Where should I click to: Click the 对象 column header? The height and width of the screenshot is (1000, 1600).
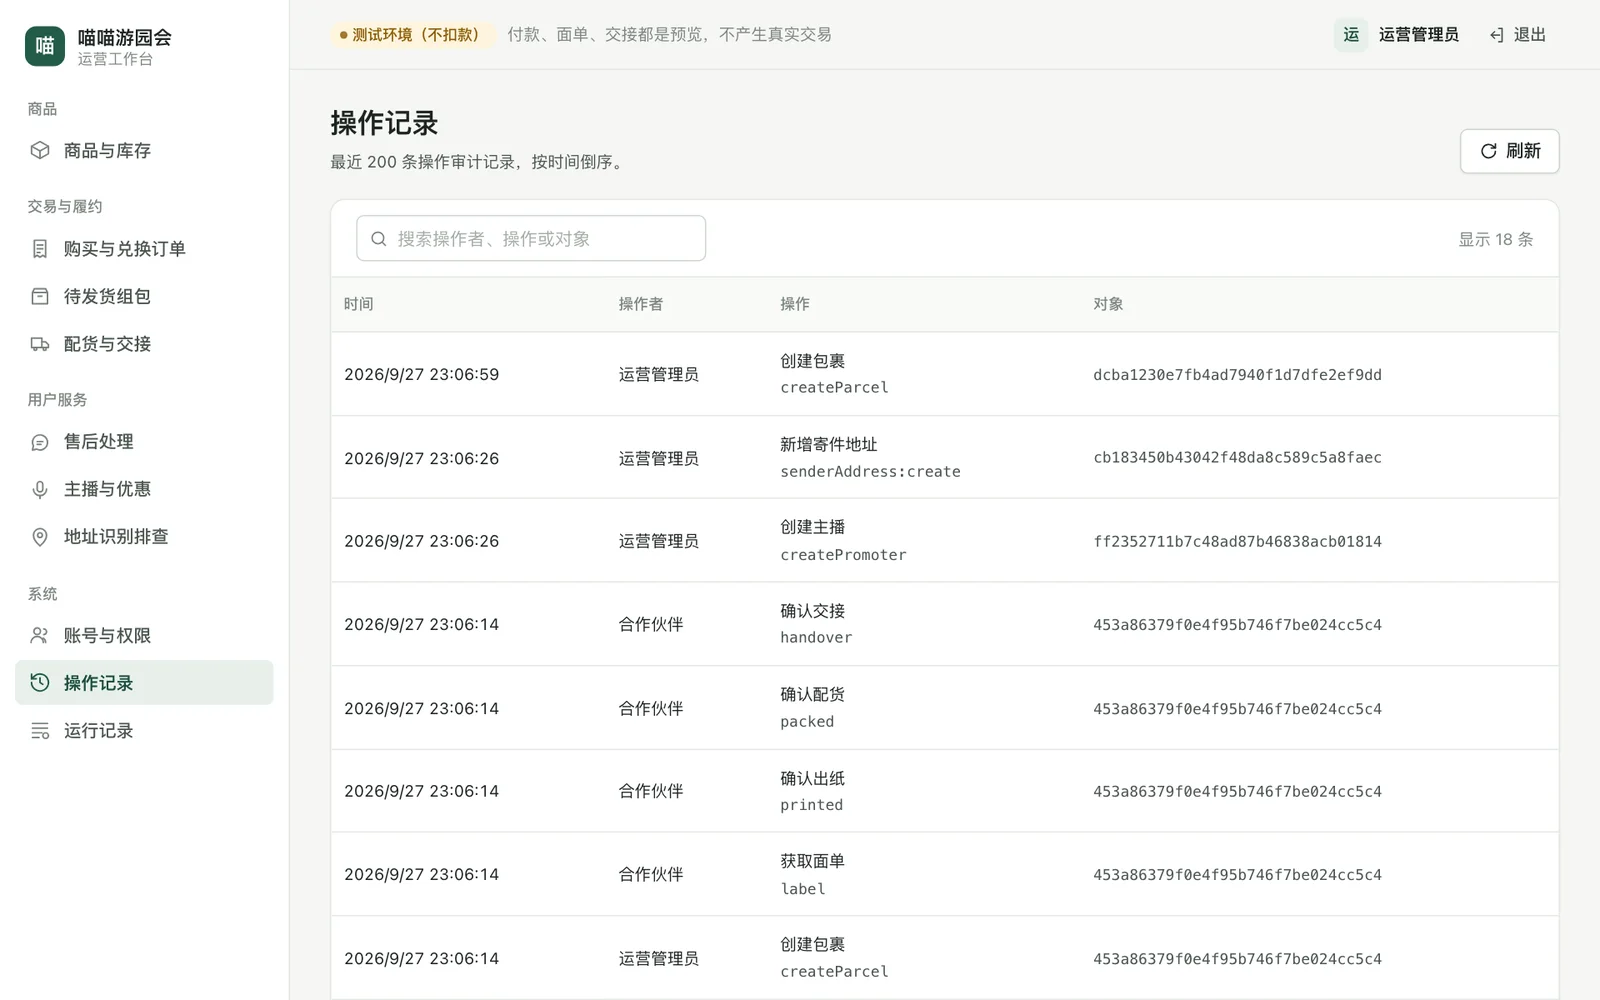1108,304
